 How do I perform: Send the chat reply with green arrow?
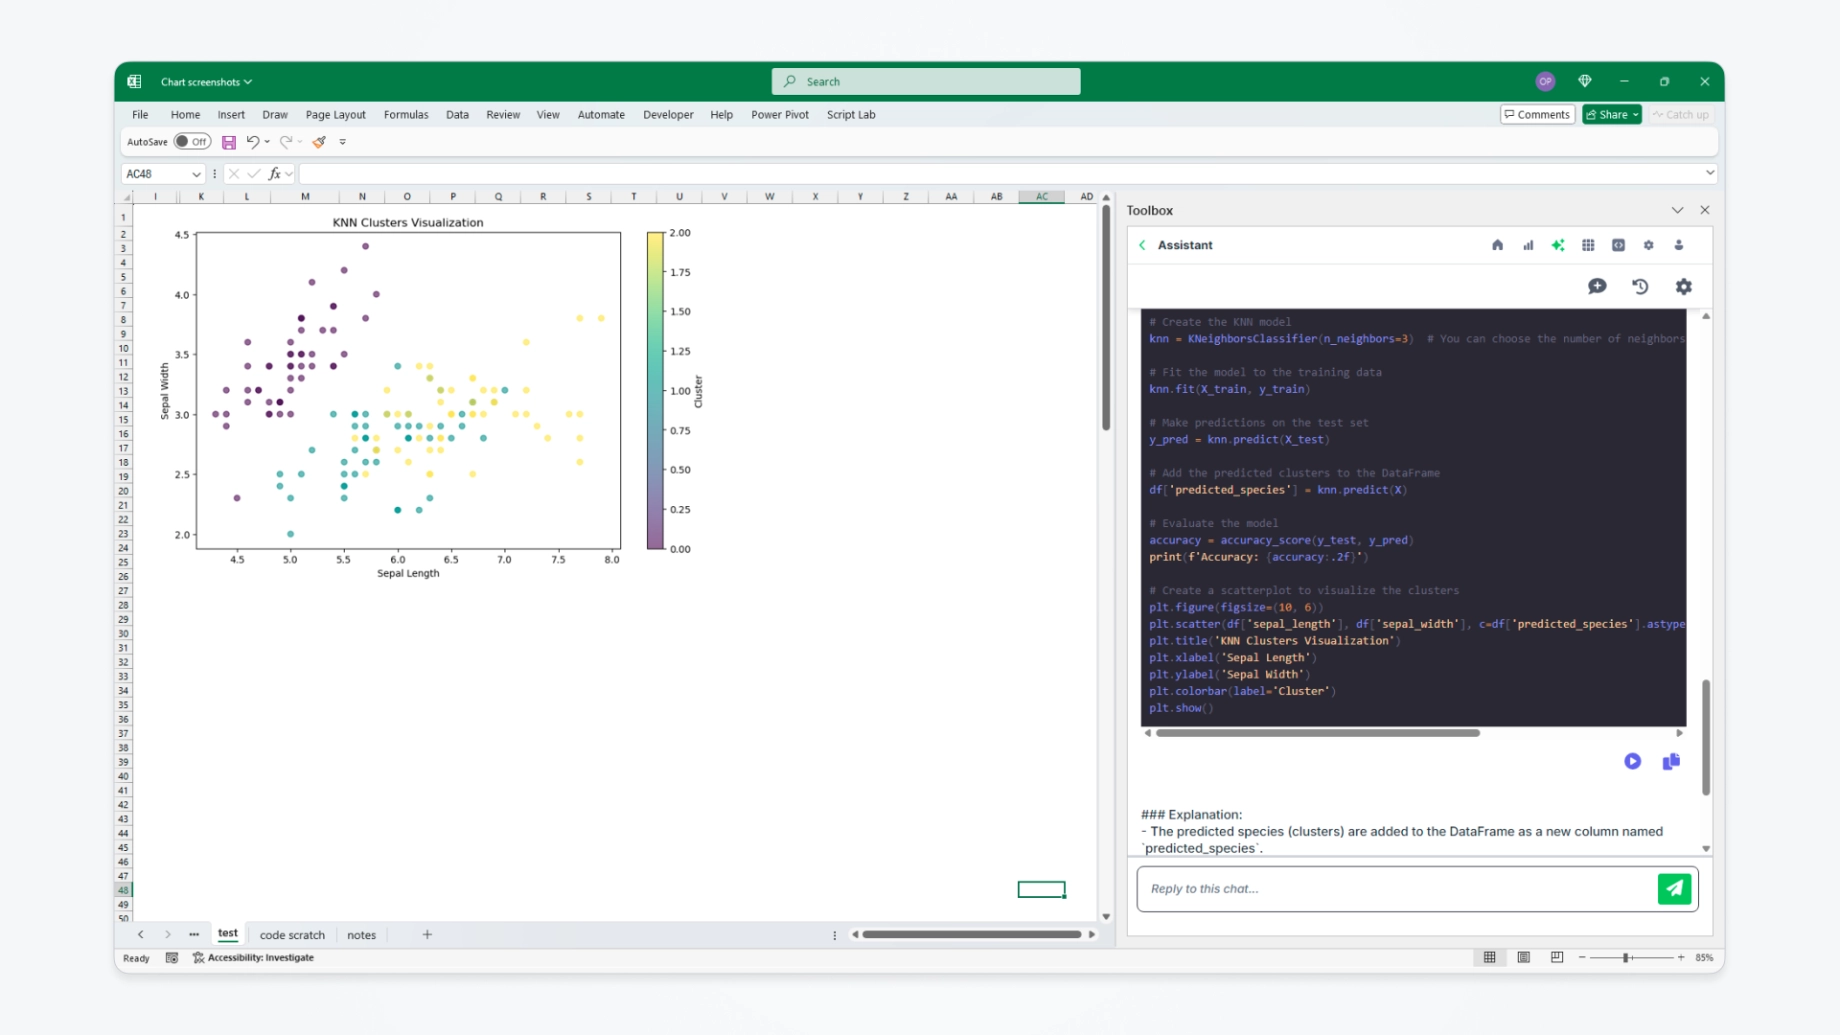(1674, 888)
